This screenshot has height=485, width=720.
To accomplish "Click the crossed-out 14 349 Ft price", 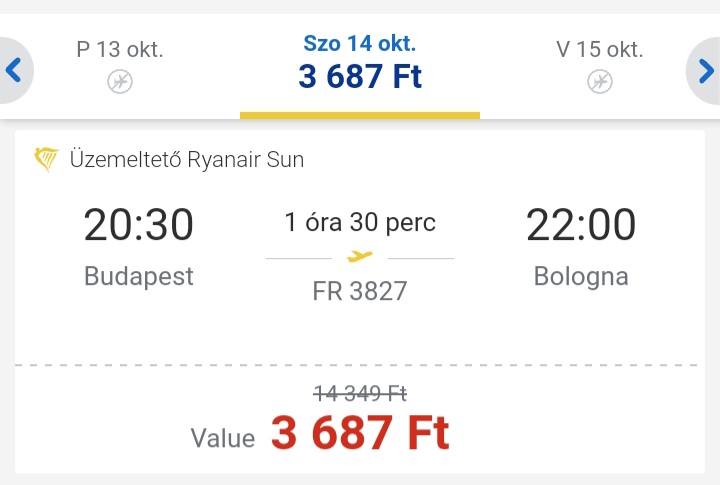I will (360, 394).
